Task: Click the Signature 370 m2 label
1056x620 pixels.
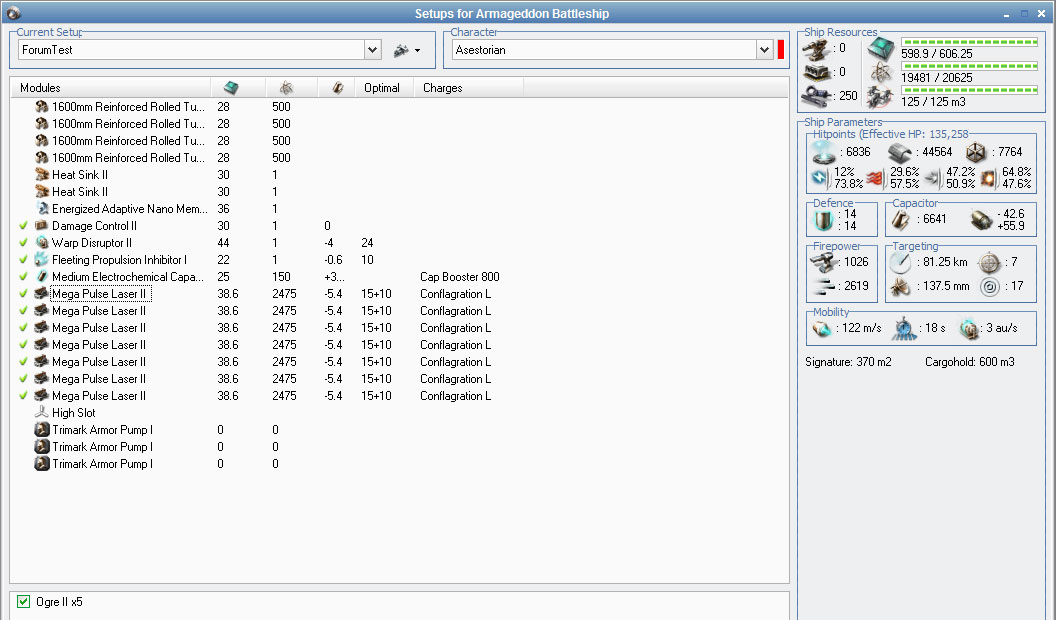Action: click(849, 362)
